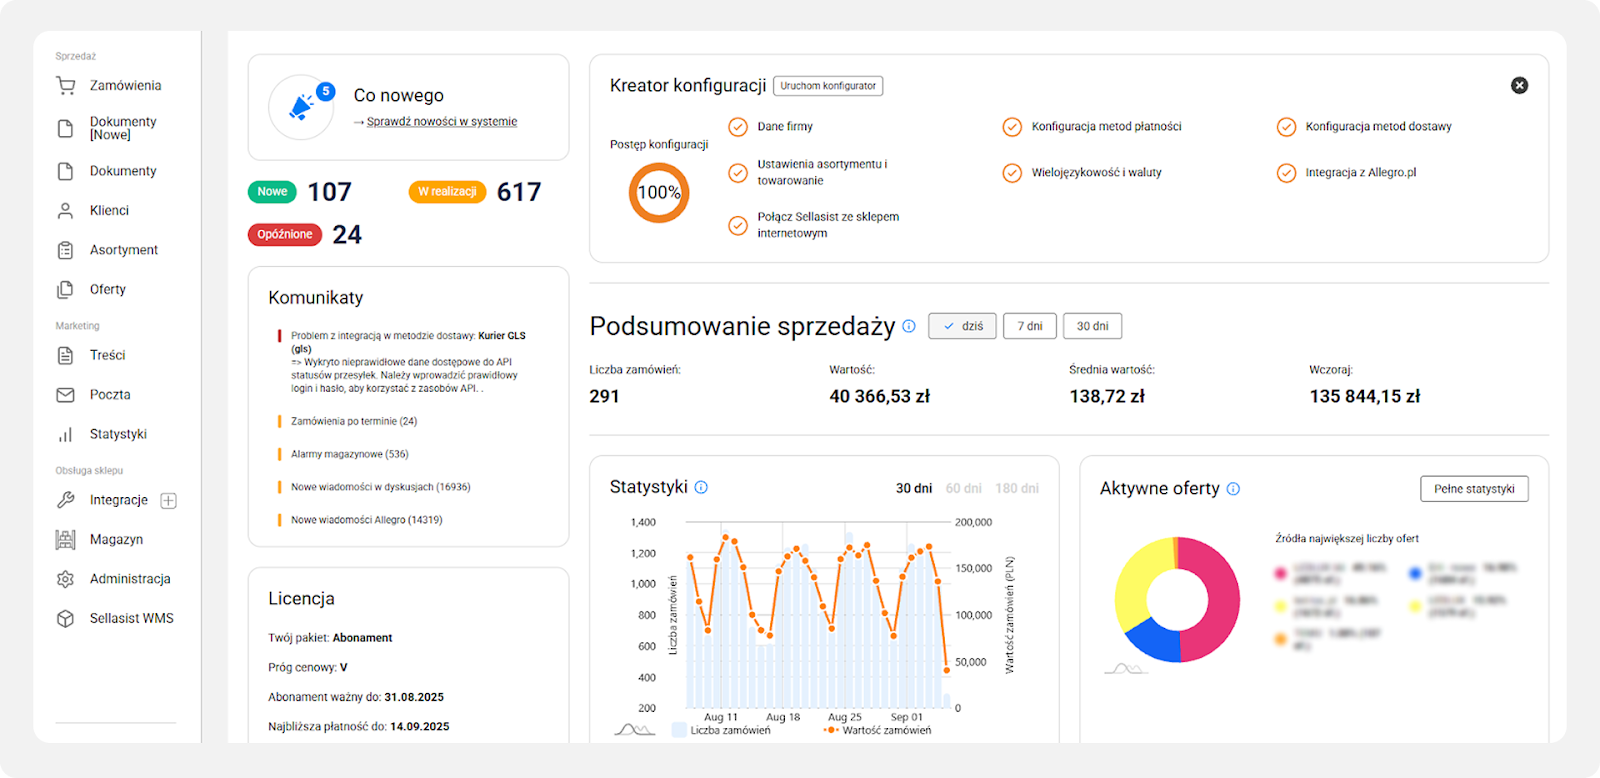Open the Alarmy magazynowe (536) notification
This screenshot has width=1600, height=778.
350,454
